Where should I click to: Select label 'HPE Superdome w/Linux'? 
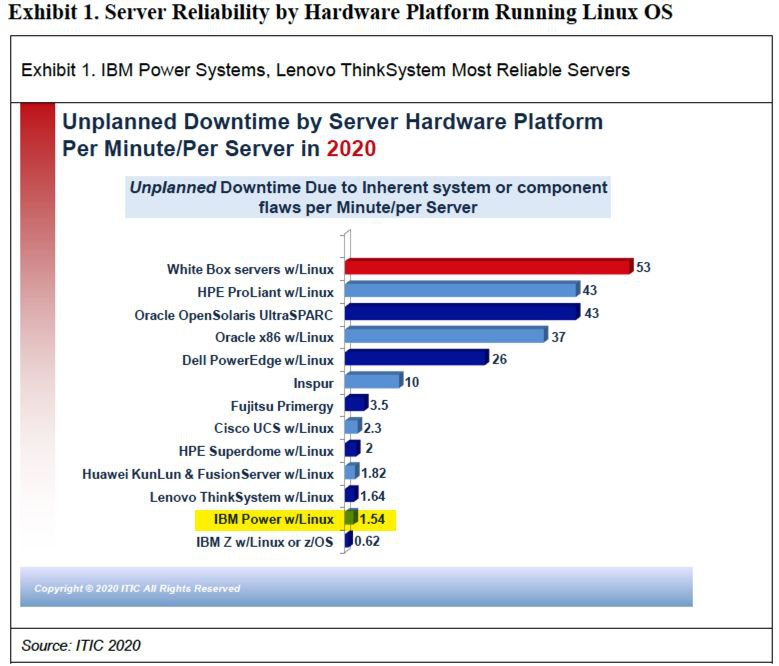[x=256, y=451]
